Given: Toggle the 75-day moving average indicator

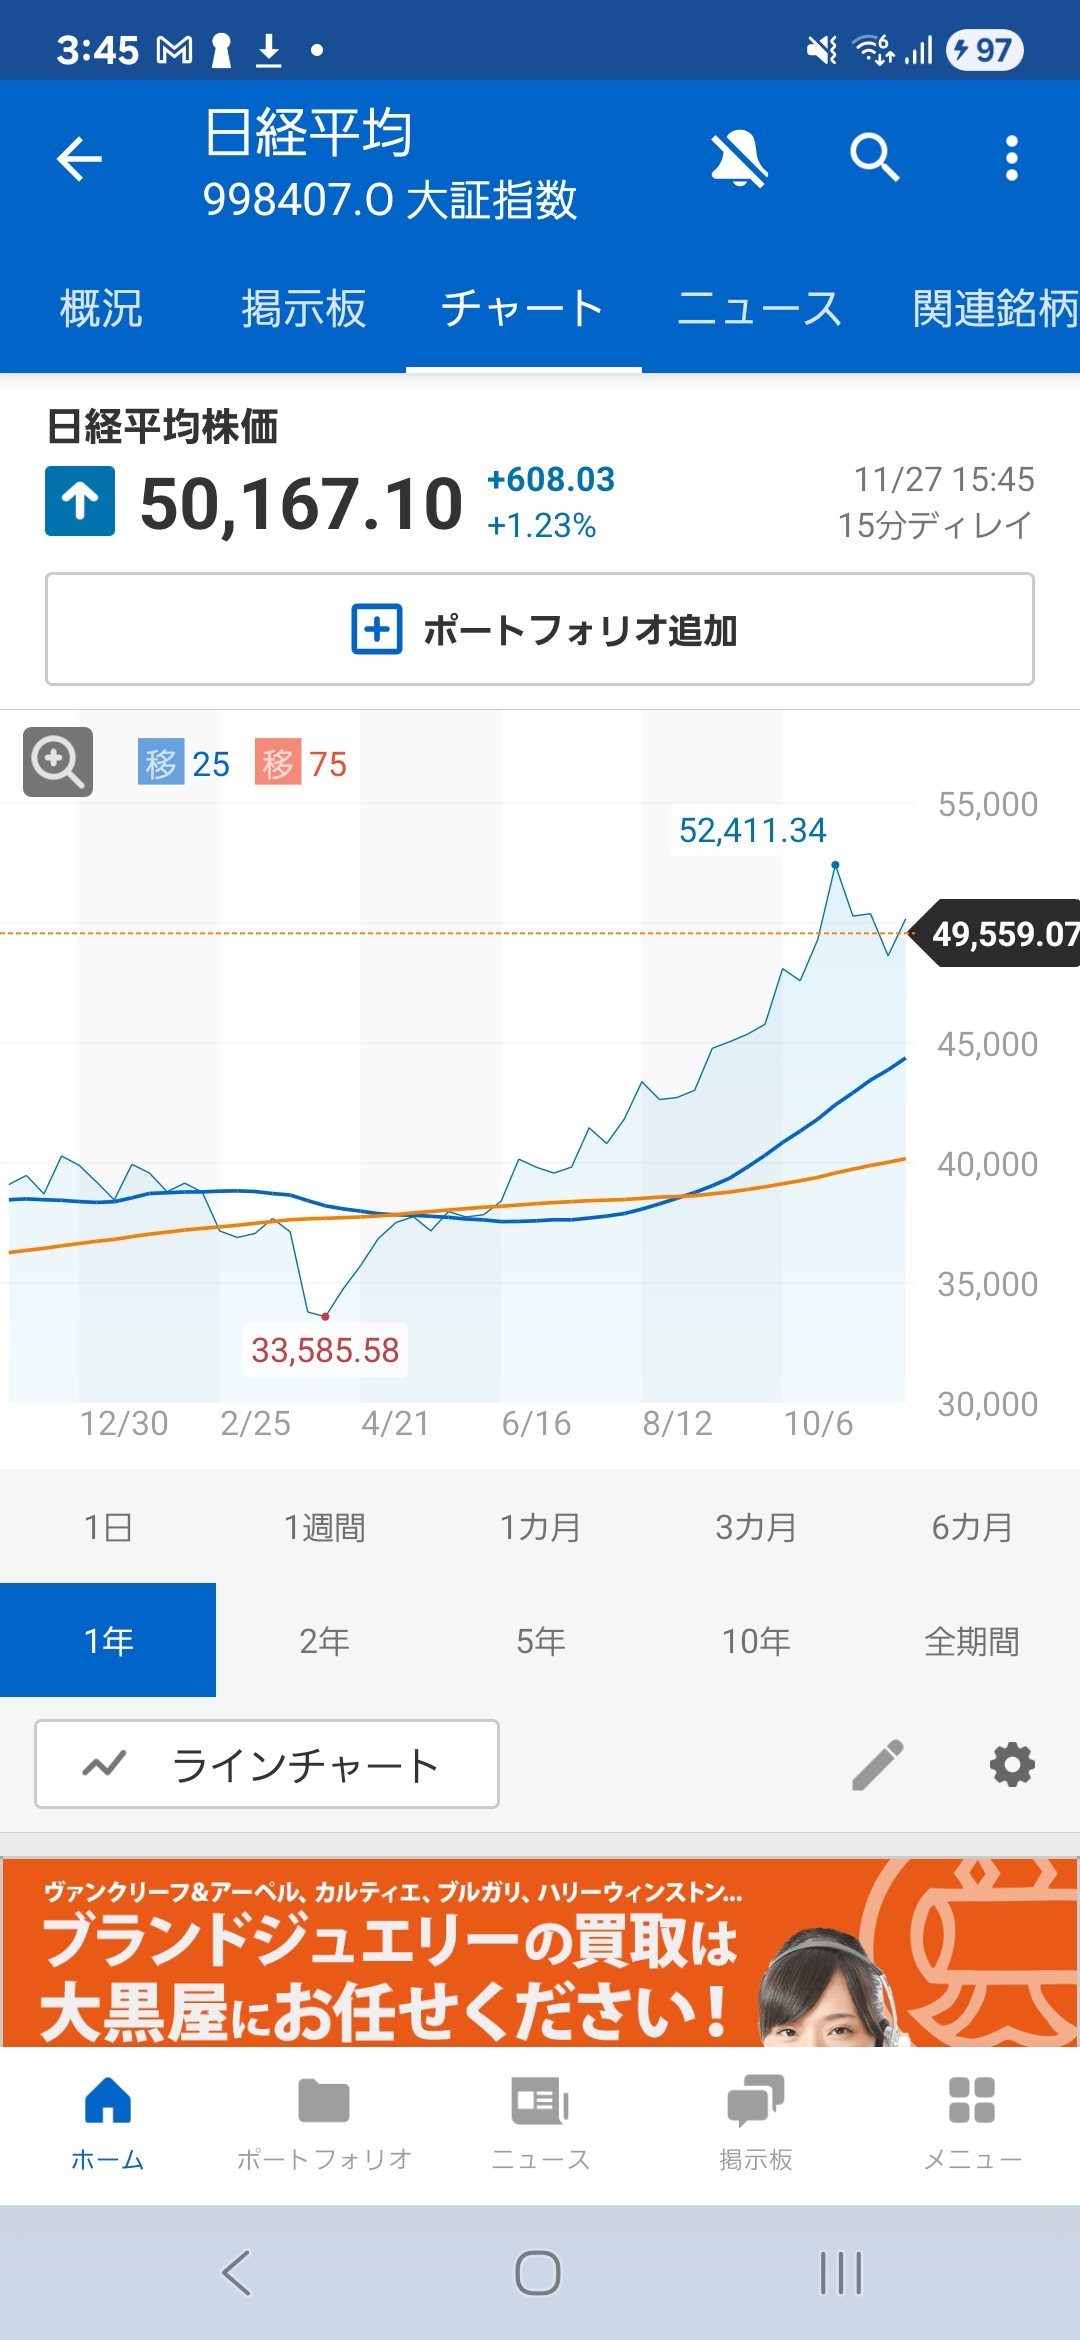Looking at the screenshot, I should coord(301,764).
